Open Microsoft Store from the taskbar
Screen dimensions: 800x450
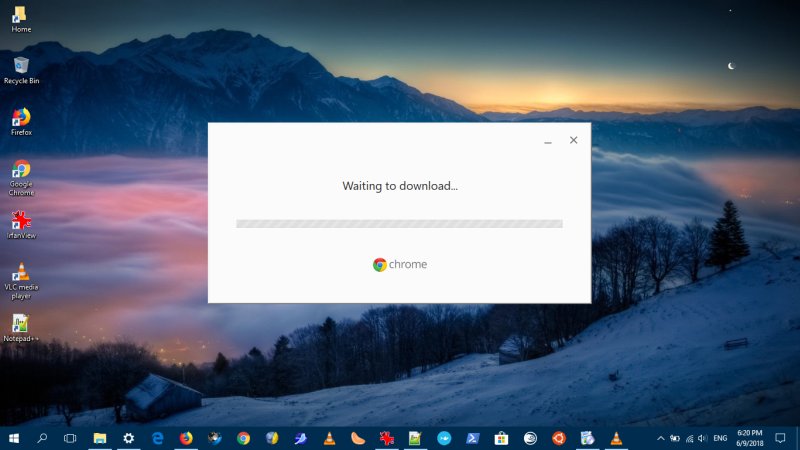pos(501,438)
